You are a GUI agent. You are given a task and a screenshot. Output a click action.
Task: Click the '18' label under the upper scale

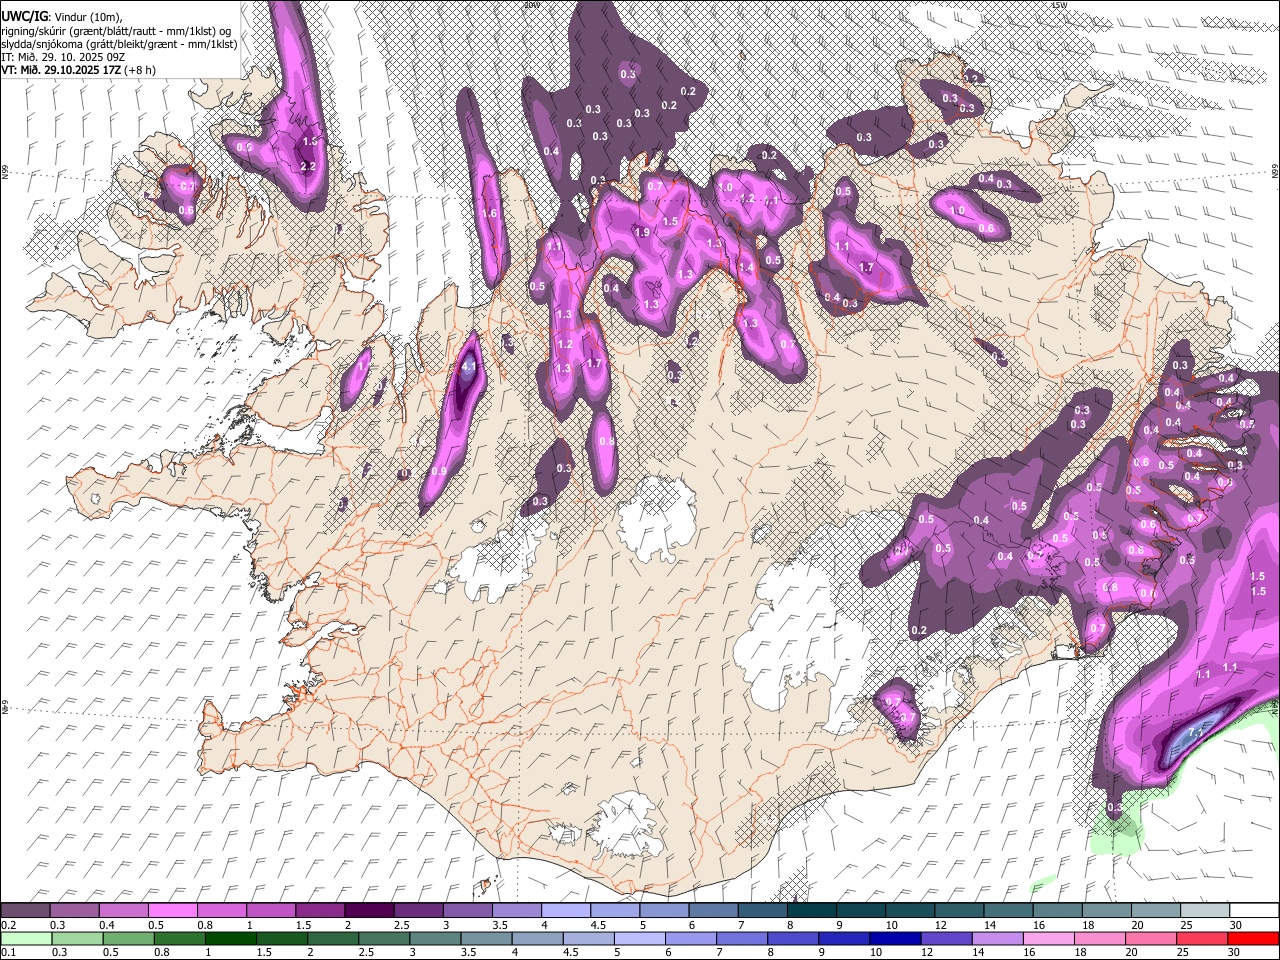1087,925
